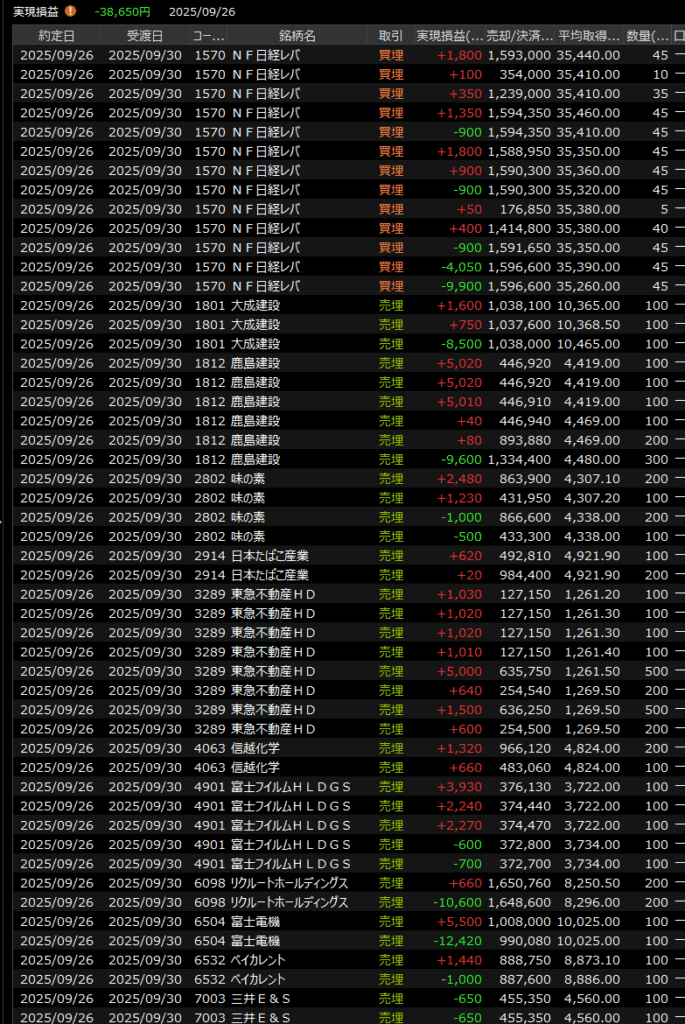Click the 取引 column header
The width and height of the screenshot is (685, 1024).
391,36
